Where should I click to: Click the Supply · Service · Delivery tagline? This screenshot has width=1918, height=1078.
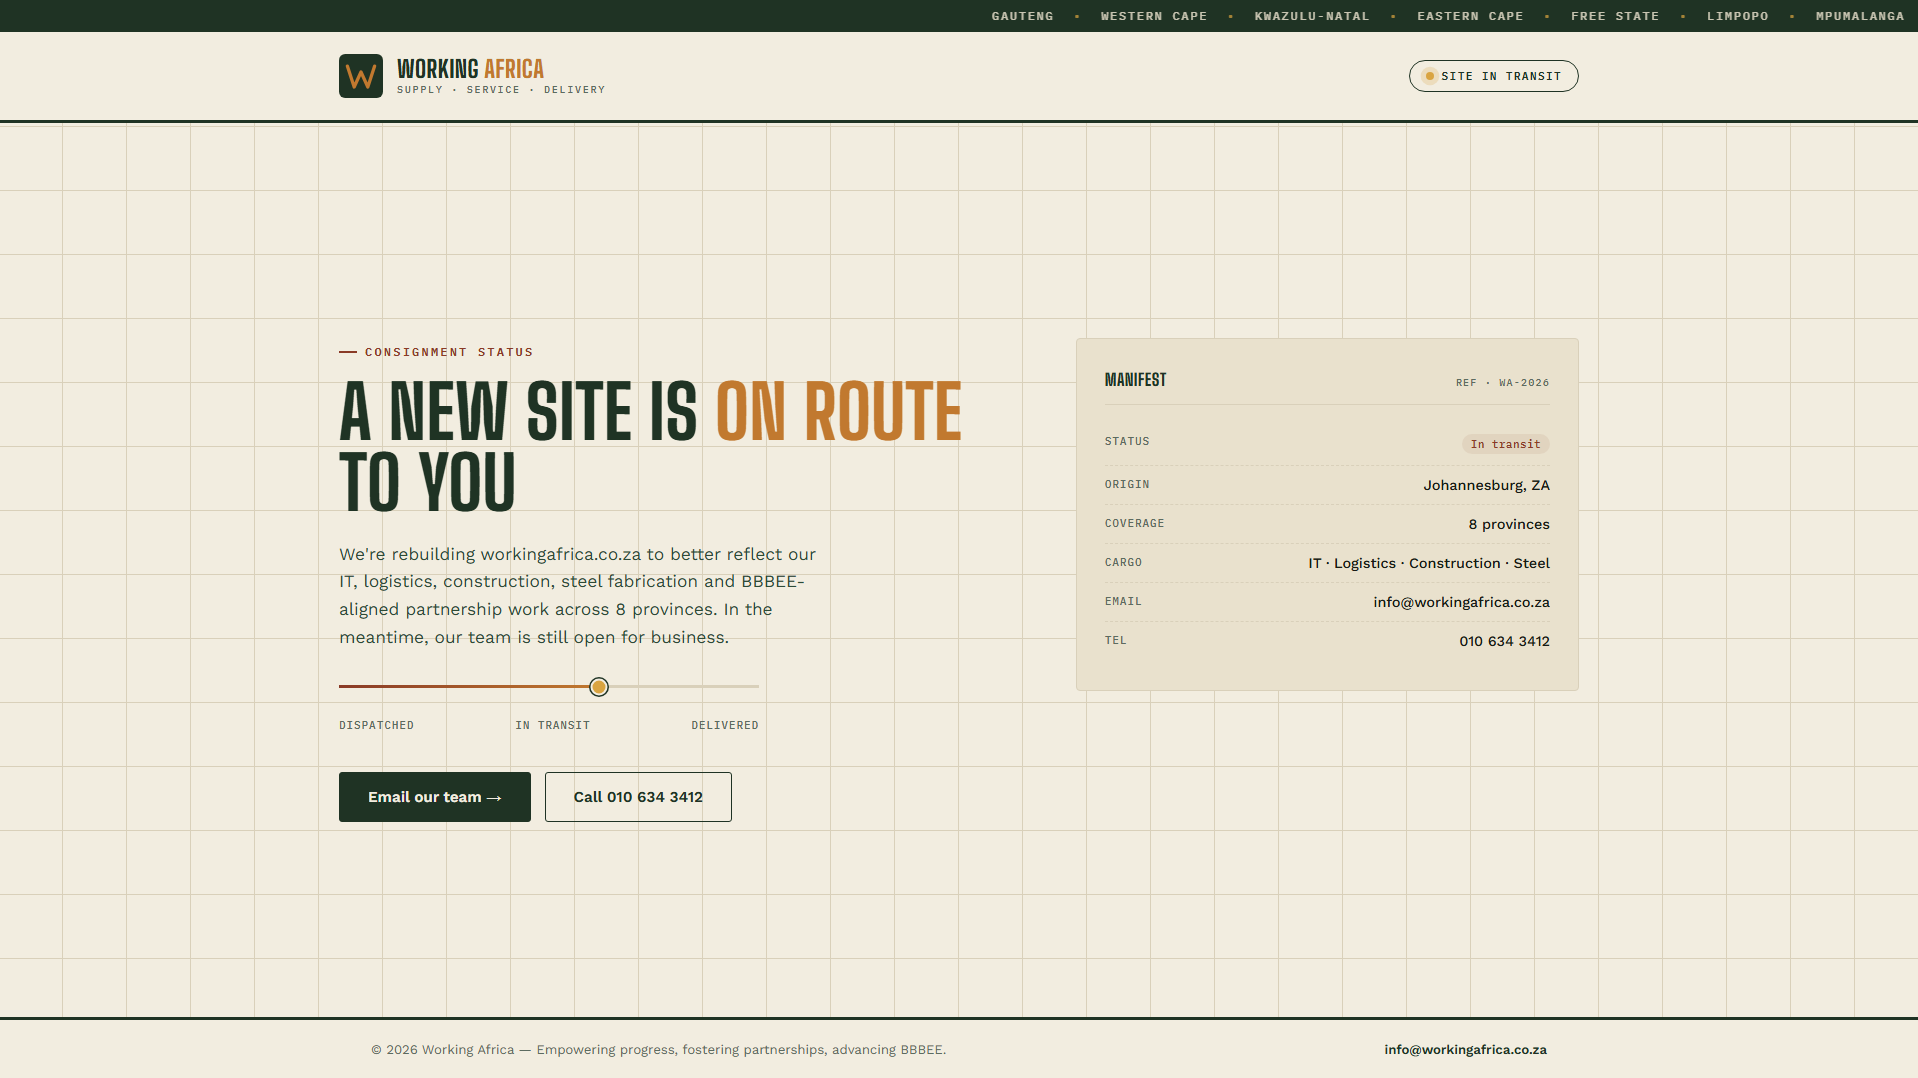tap(501, 90)
